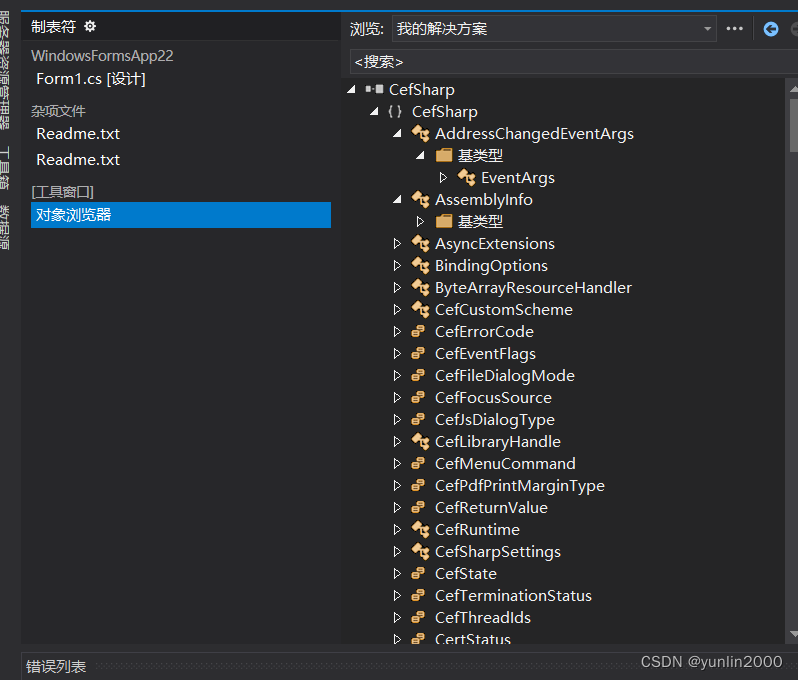The width and height of the screenshot is (798, 680).
Task: Click the CefErrorCode enum icon
Action: [x=418, y=331]
